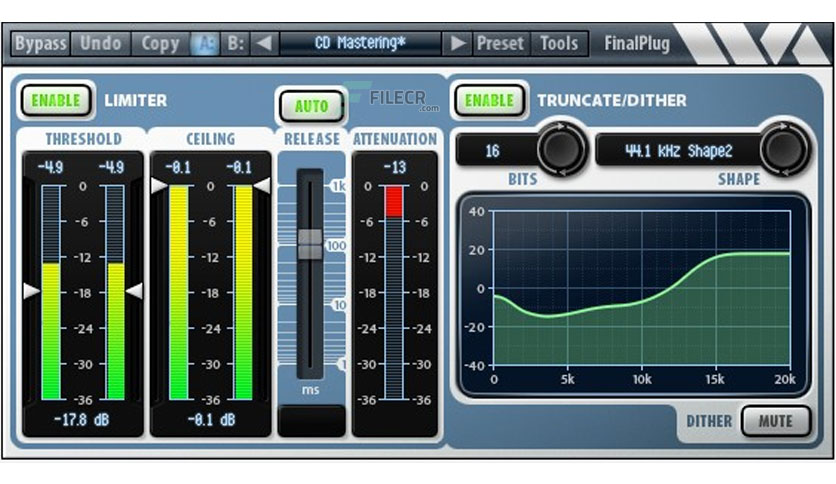Click the left ceiling -0.1 peak readout
Viewport: 836px width, 484px height.
coord(178,167)
